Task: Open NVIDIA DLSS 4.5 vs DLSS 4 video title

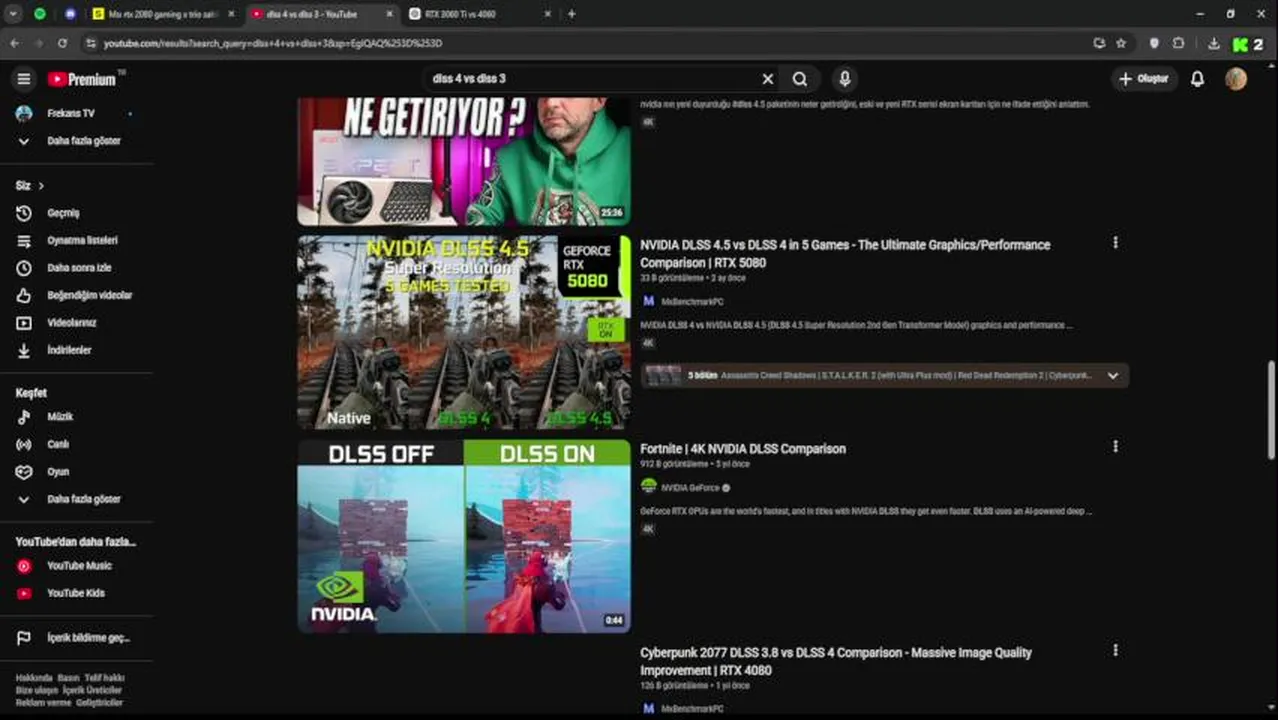Action: tap(845, 254)
